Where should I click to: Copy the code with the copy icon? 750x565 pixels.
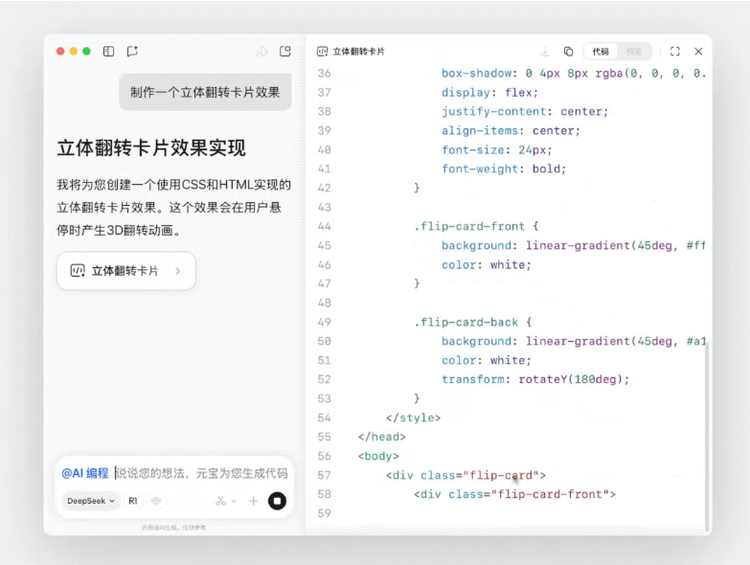click(x=568, y=51)
